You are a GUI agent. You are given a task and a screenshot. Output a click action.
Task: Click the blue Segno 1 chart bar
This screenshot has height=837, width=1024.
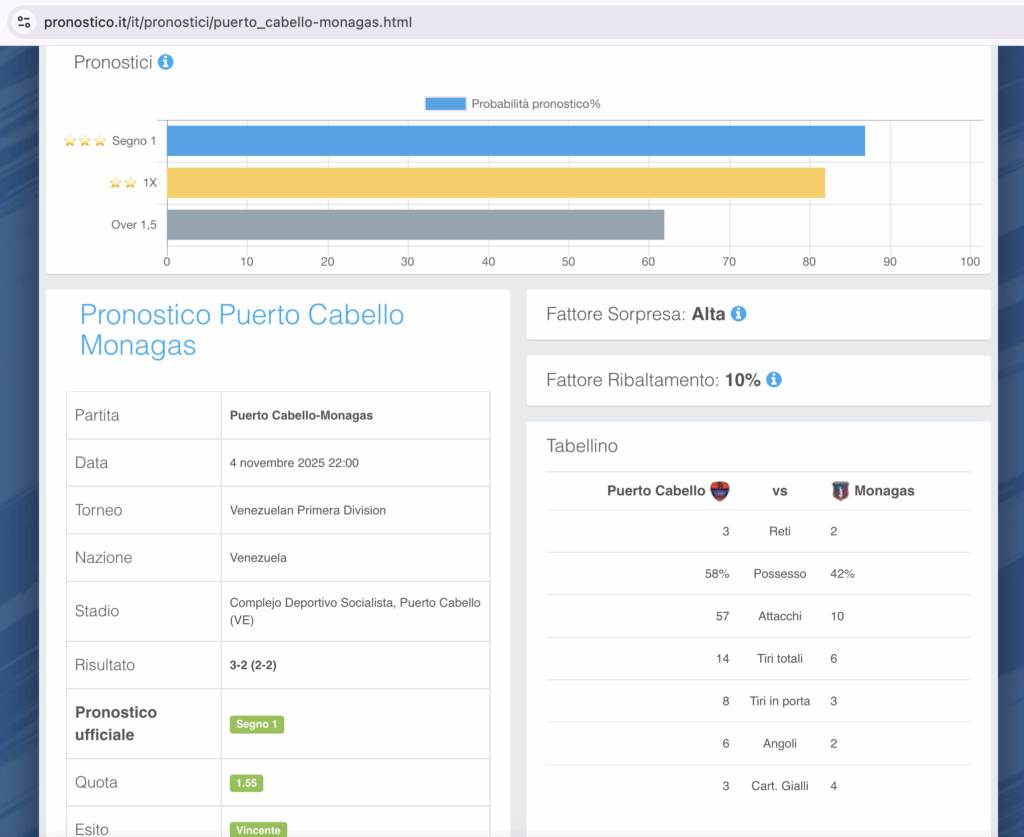515,141
